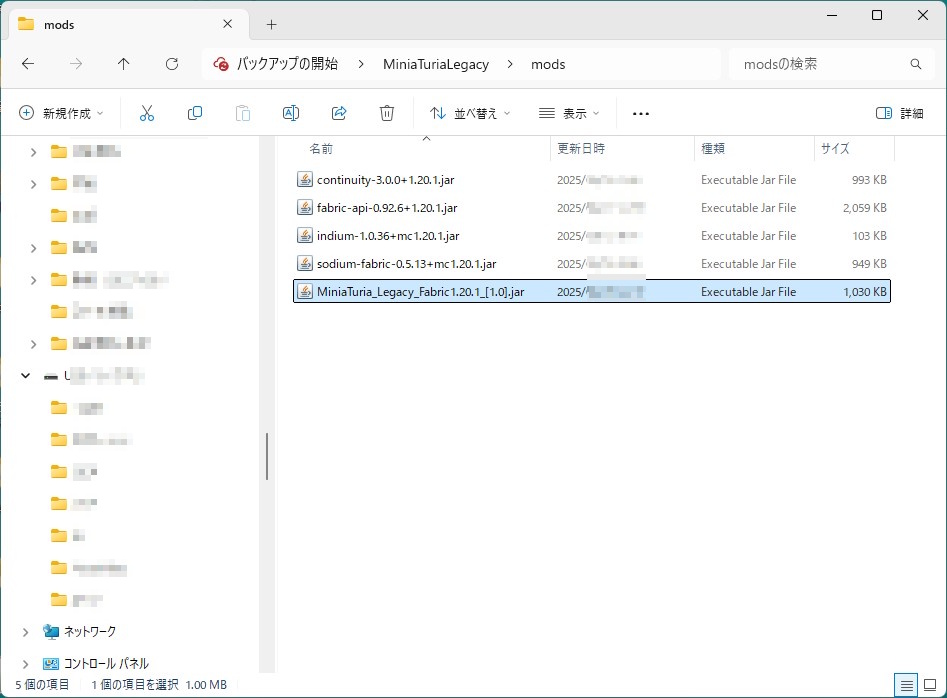This screenshot has width=947, height=698.
Task: Click the backup cloud icon in address bar
Action: click(x=221, y=64)
